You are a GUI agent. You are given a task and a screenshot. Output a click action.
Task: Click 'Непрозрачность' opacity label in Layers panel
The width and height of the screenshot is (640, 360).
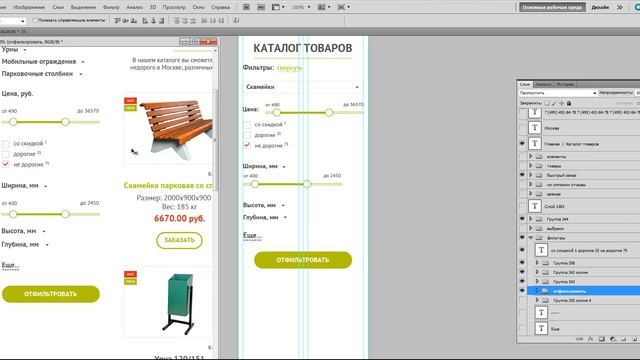616,93
